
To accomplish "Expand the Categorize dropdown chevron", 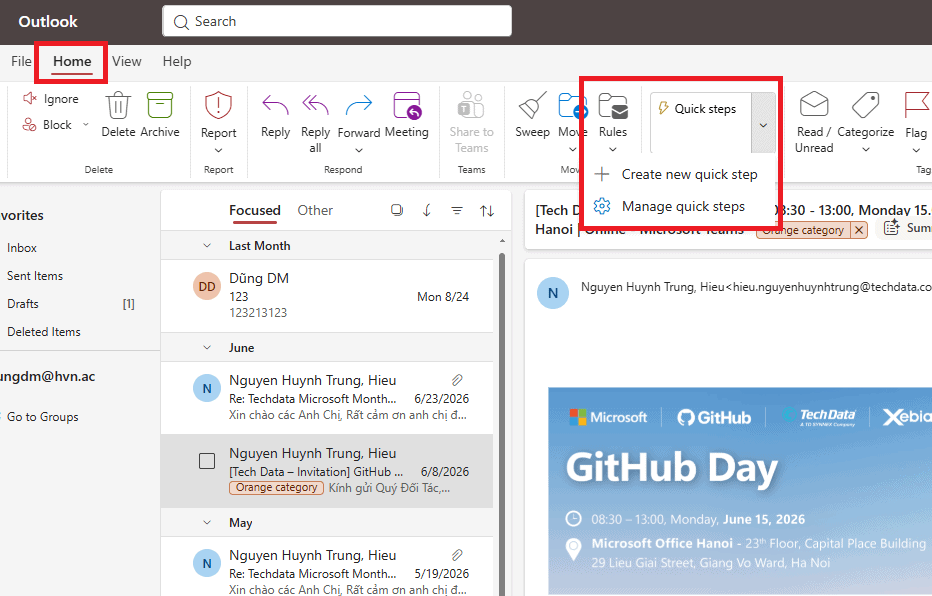I will [x=865, y=149].
